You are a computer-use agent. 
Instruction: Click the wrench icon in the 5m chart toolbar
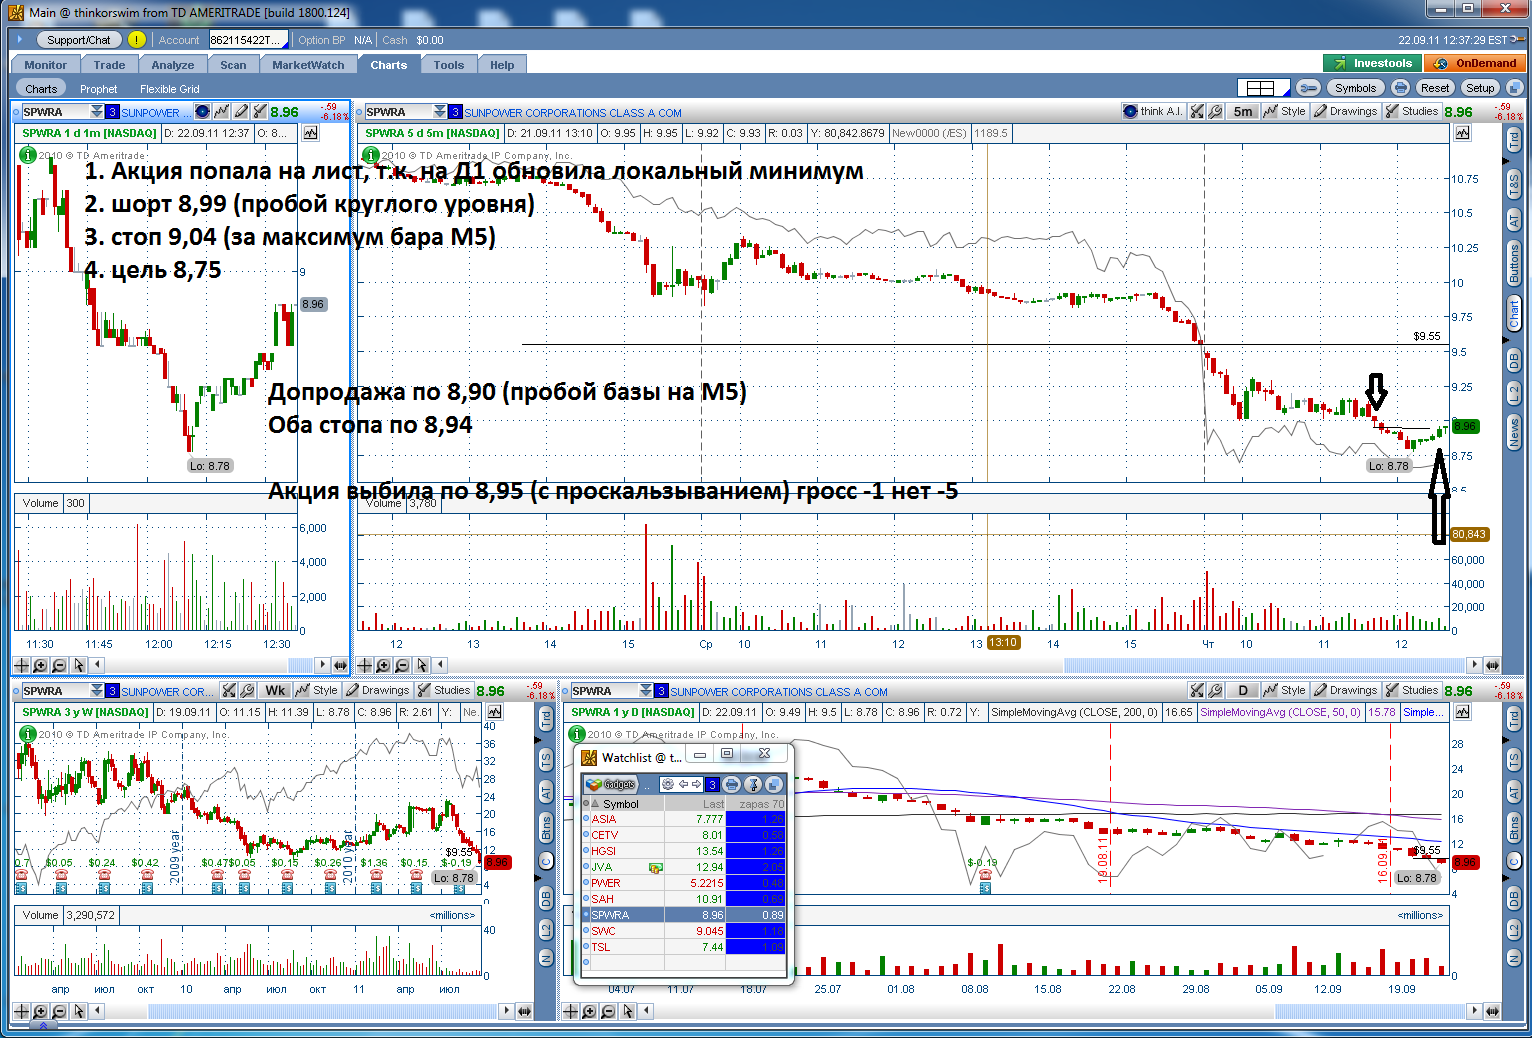1215,111
